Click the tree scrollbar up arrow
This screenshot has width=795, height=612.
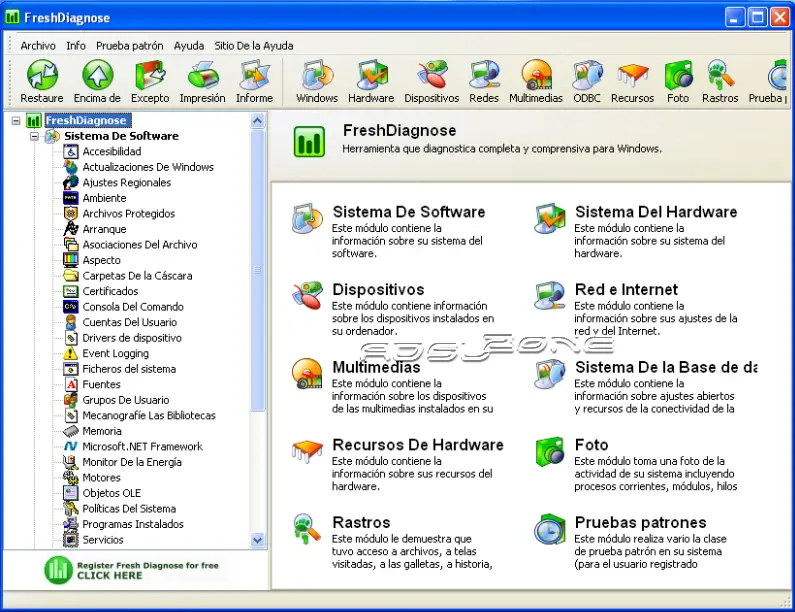(x=258, y=121)
